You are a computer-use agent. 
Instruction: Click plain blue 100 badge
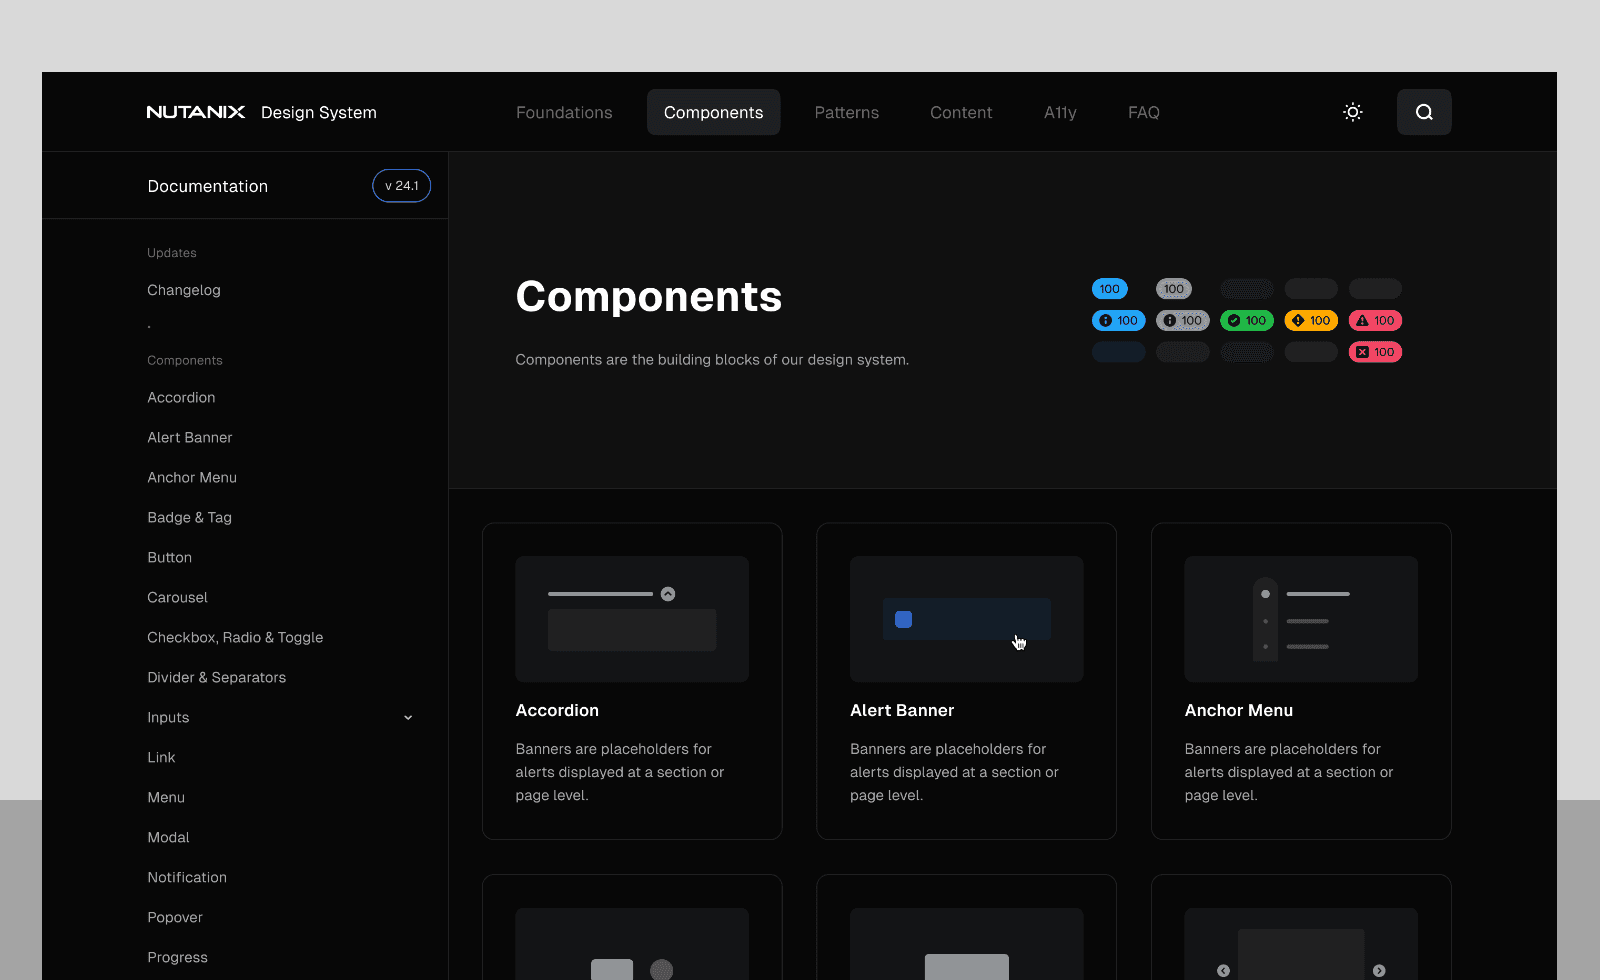point(1110,289)
